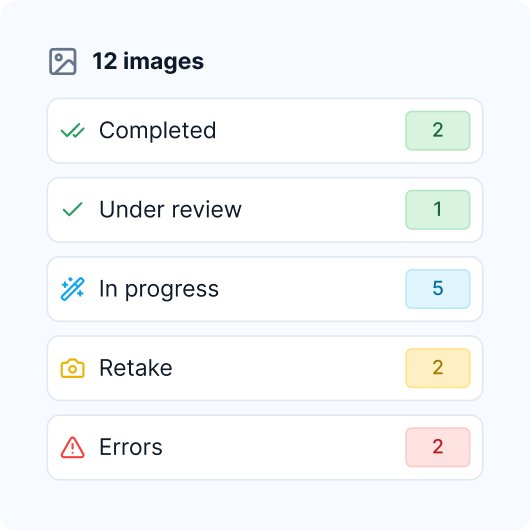531x531 pixels.
Task: Open the Completed status row
Action: [265, 131]
